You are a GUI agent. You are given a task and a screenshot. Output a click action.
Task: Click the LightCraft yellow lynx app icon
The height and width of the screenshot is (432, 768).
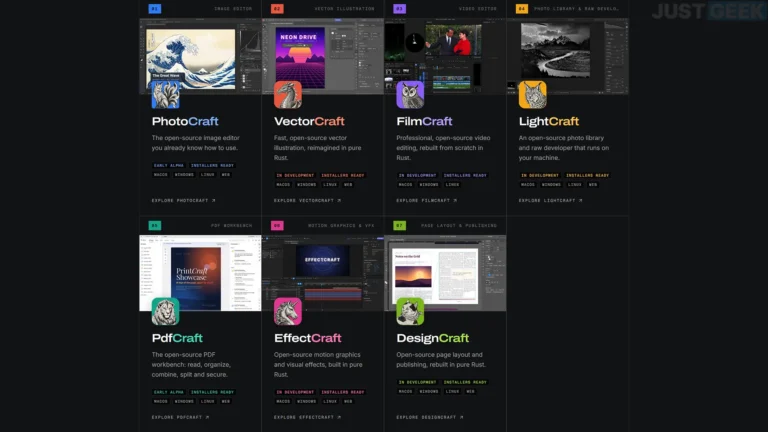point(533,95)
